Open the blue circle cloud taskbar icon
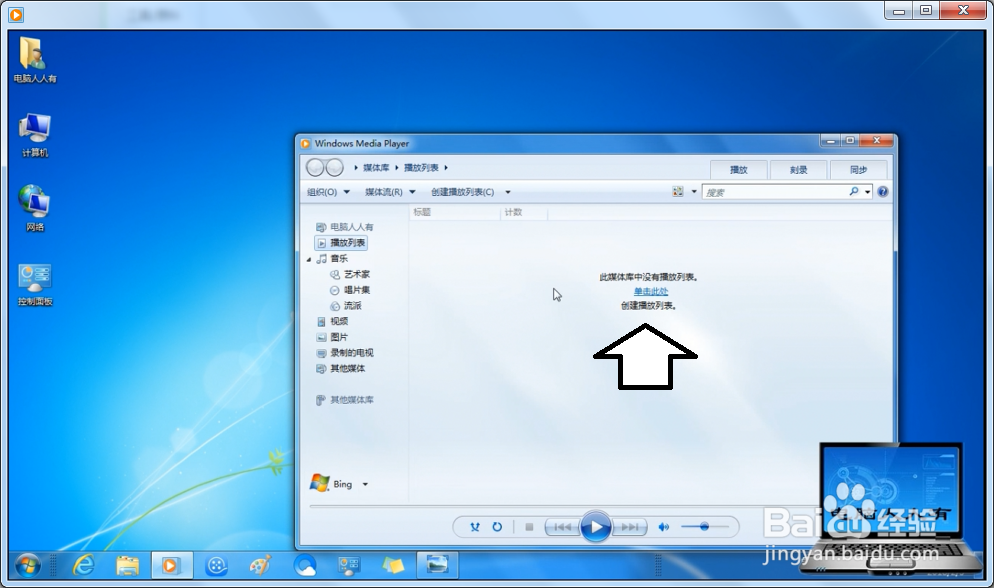 tap(304, 565)
